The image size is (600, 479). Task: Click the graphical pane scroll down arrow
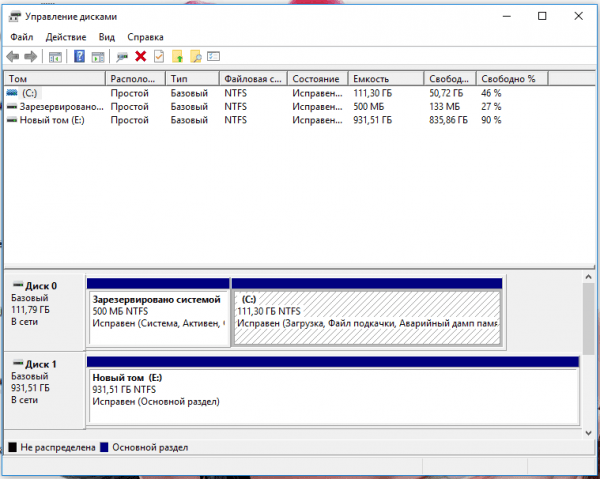point(589,433)
